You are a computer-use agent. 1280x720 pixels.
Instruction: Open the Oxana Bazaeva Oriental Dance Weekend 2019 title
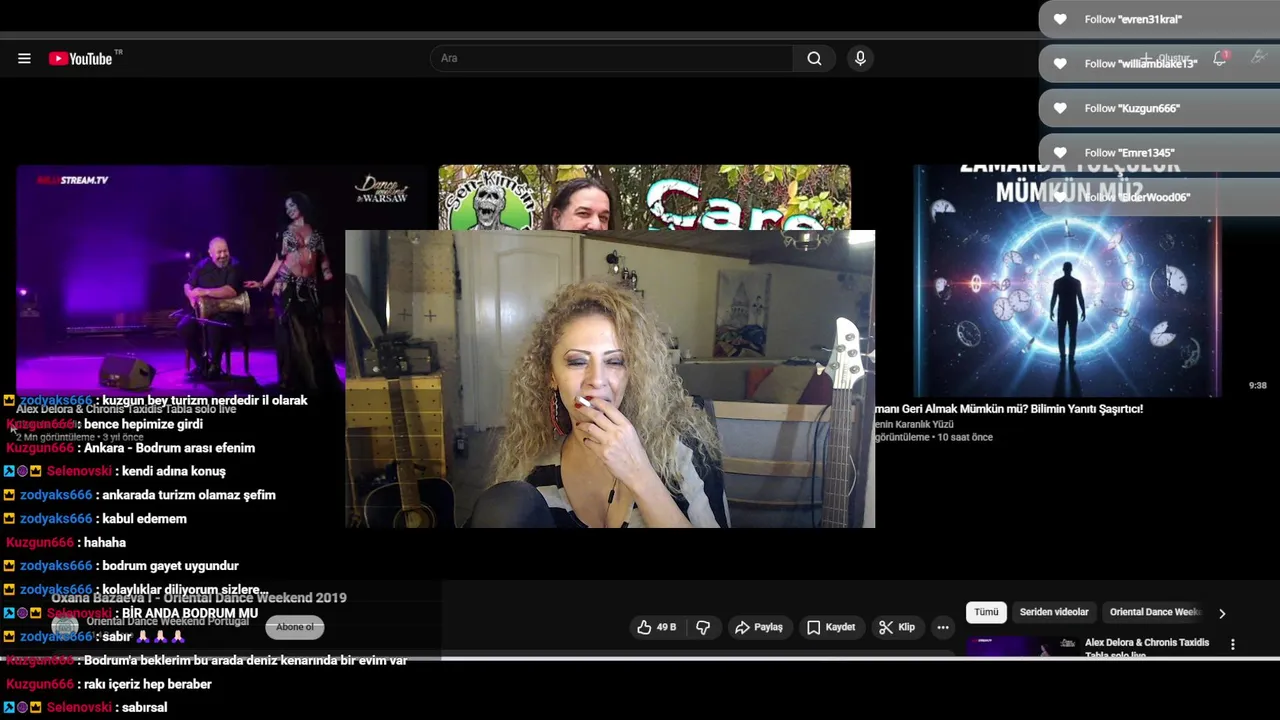[x=199, y=598]
